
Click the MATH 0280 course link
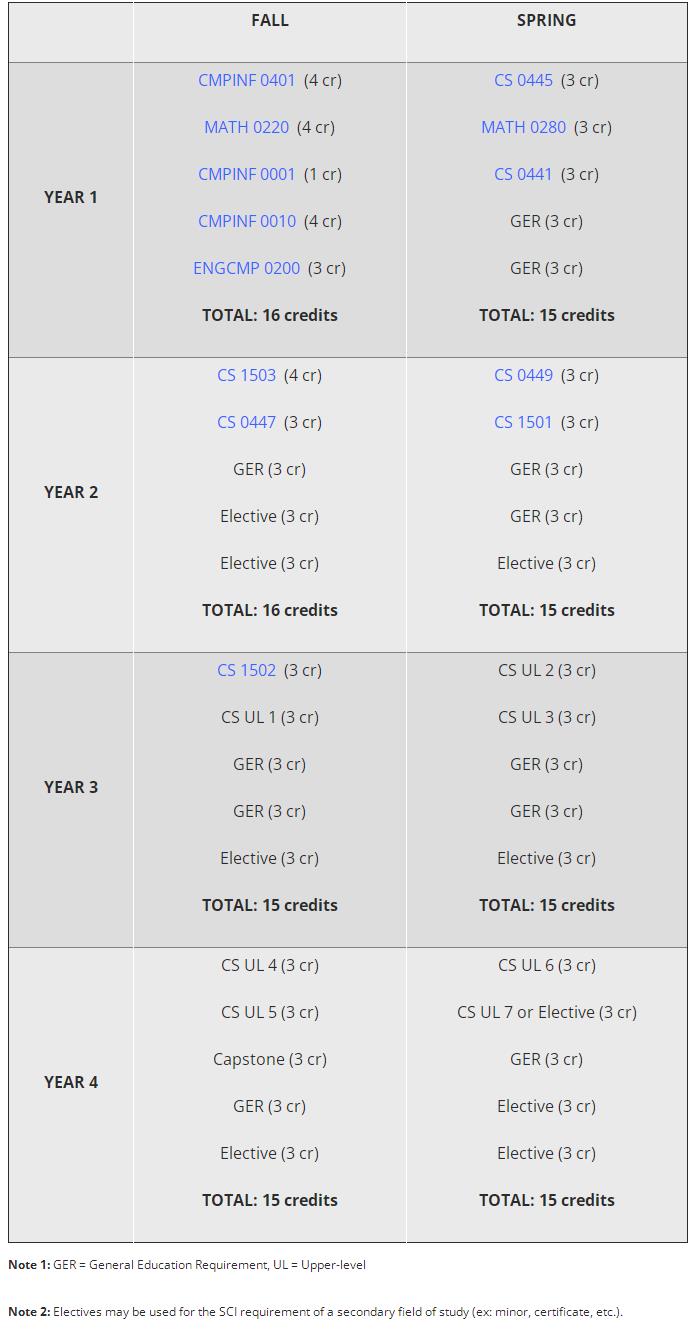523,127
